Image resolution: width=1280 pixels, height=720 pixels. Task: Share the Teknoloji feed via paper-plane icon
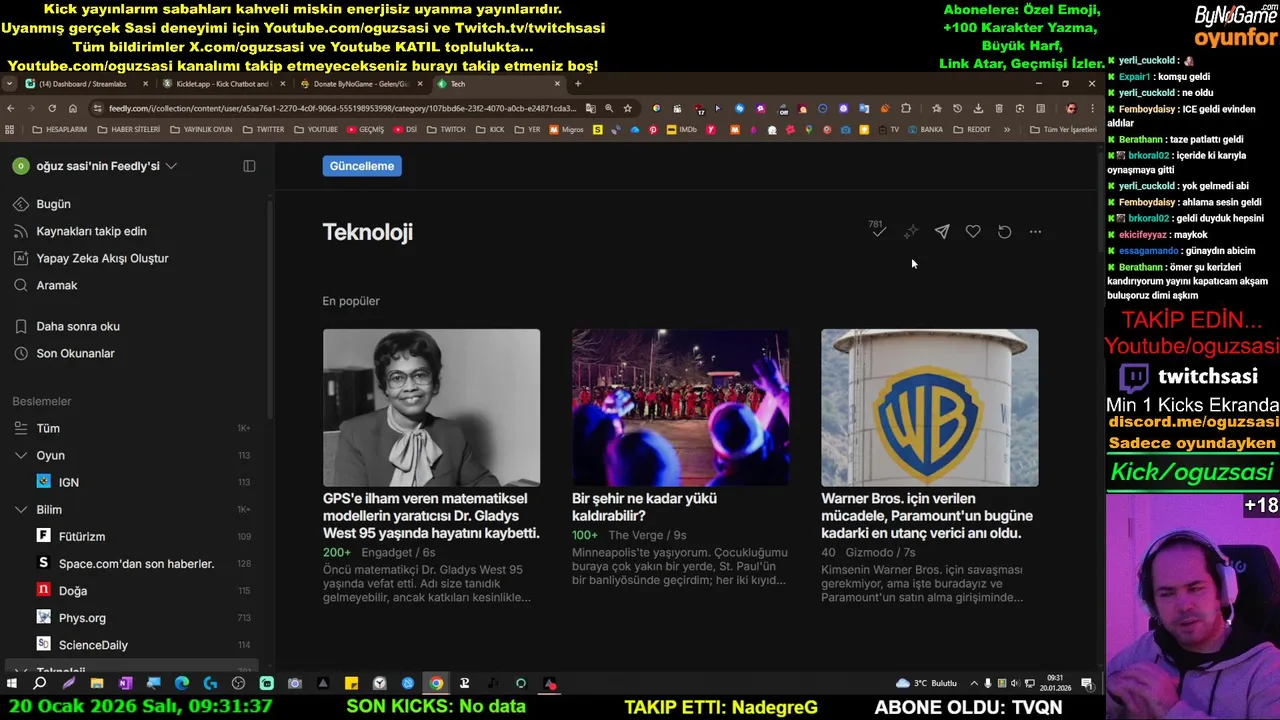tap(942, 232)
